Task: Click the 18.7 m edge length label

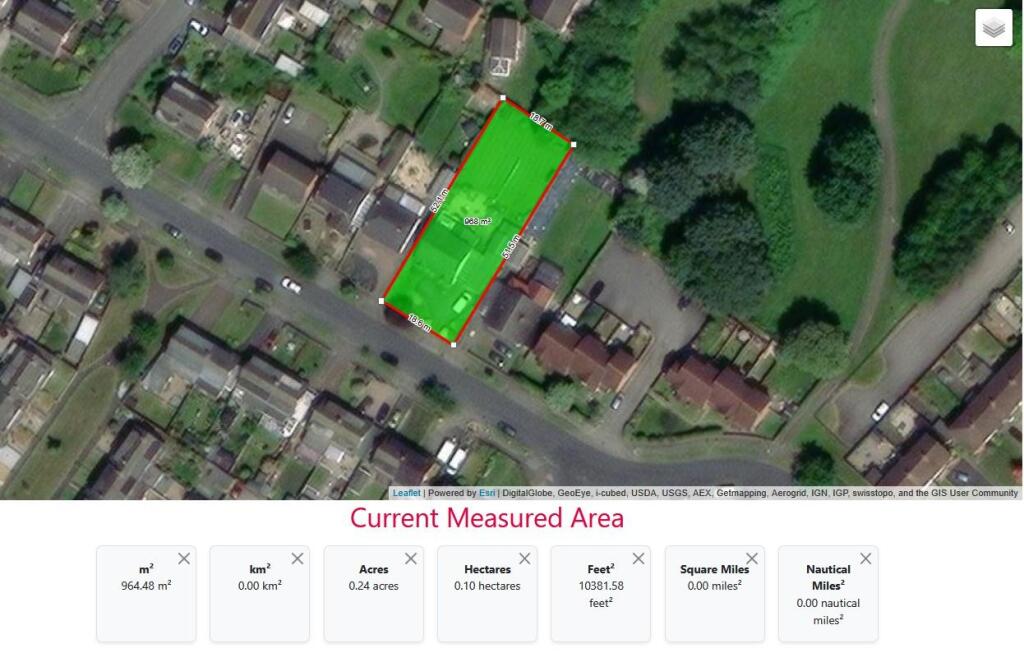Action: pos(541,121)
